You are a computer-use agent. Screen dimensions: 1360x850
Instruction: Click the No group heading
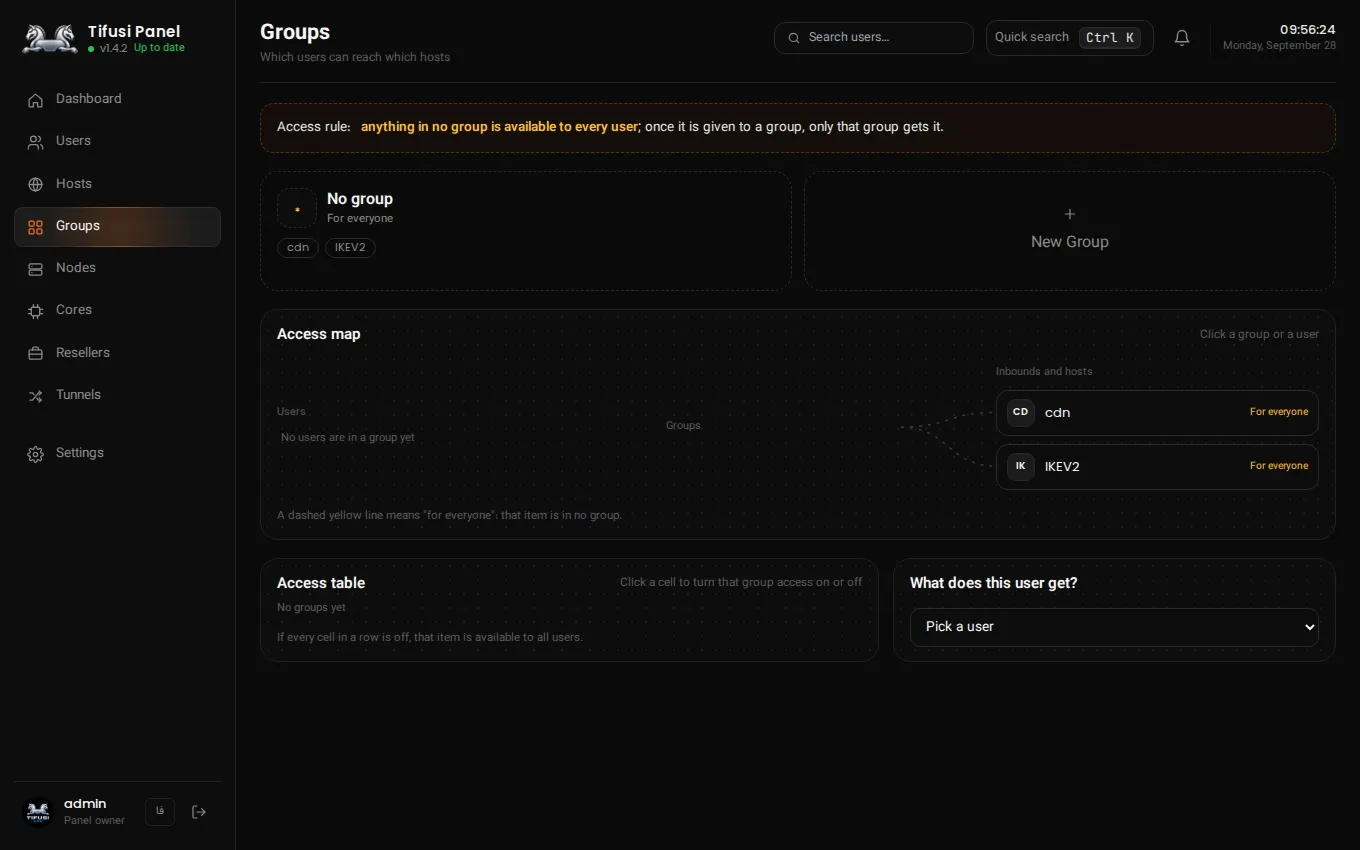tap(360, 199)
